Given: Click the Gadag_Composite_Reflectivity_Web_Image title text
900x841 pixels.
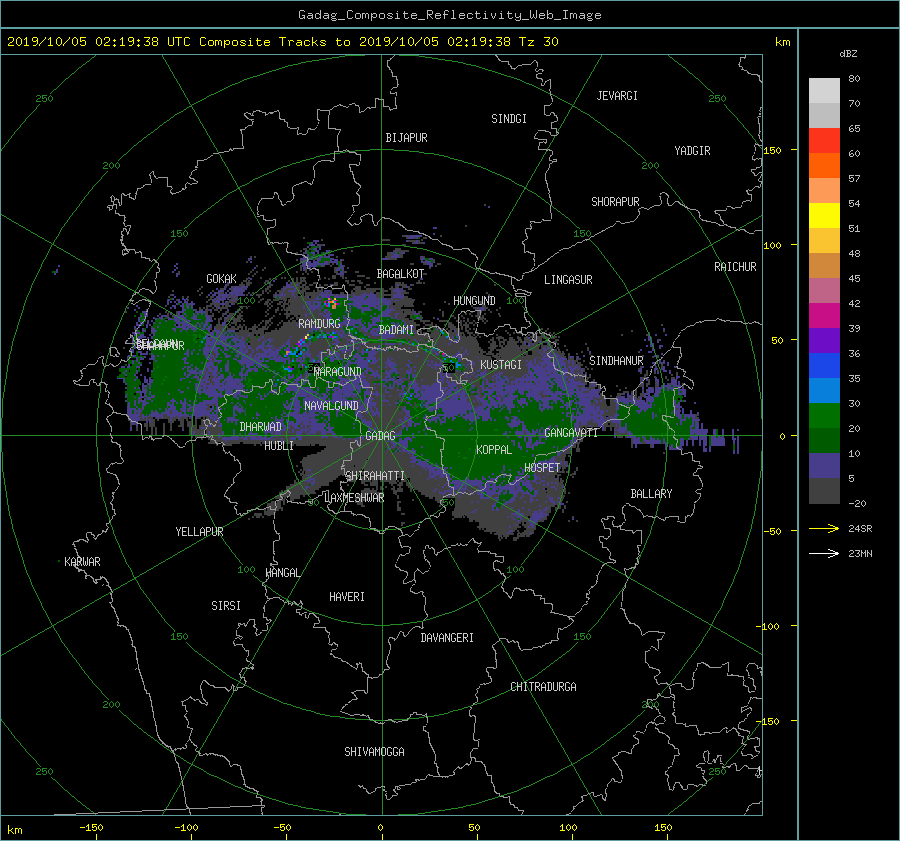Looking at the screenshot, I should click(x=450, y=15).
